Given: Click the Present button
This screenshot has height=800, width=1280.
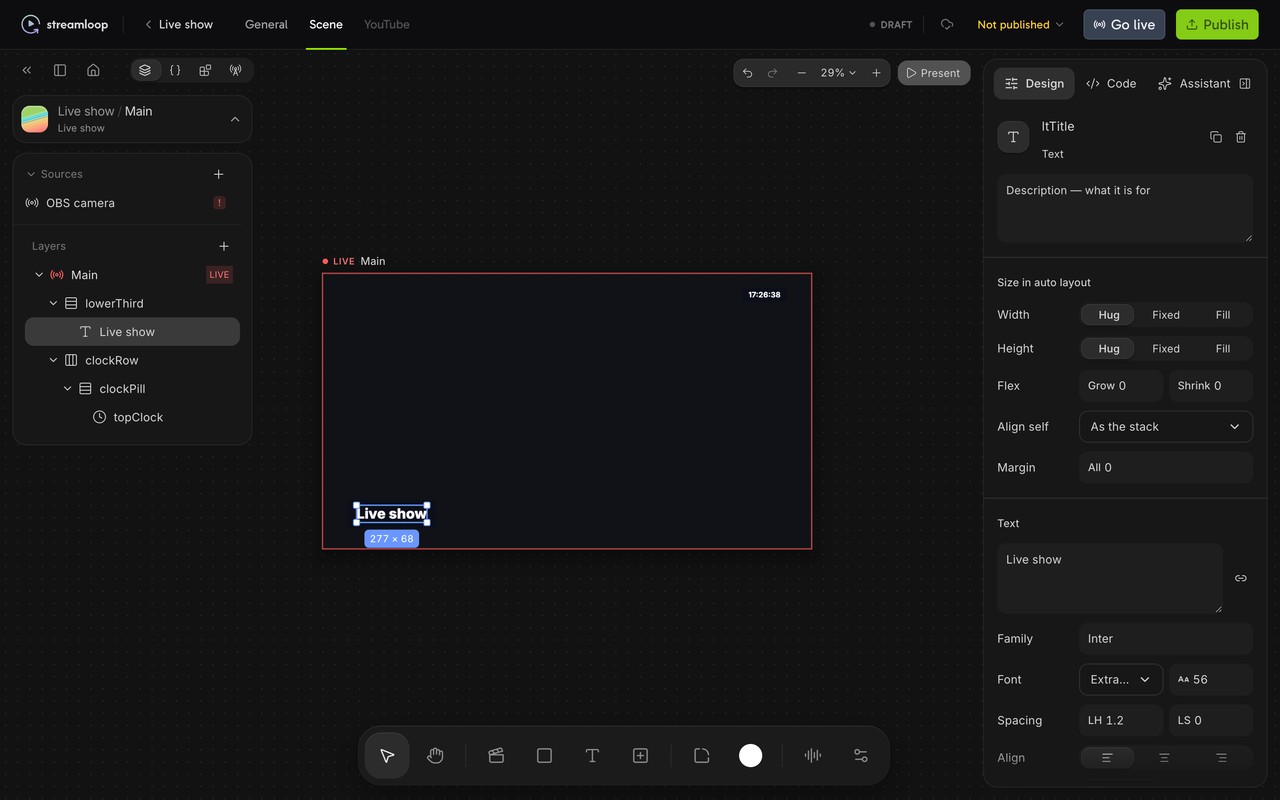Looking at the screenshot, I should click(934, 73).
